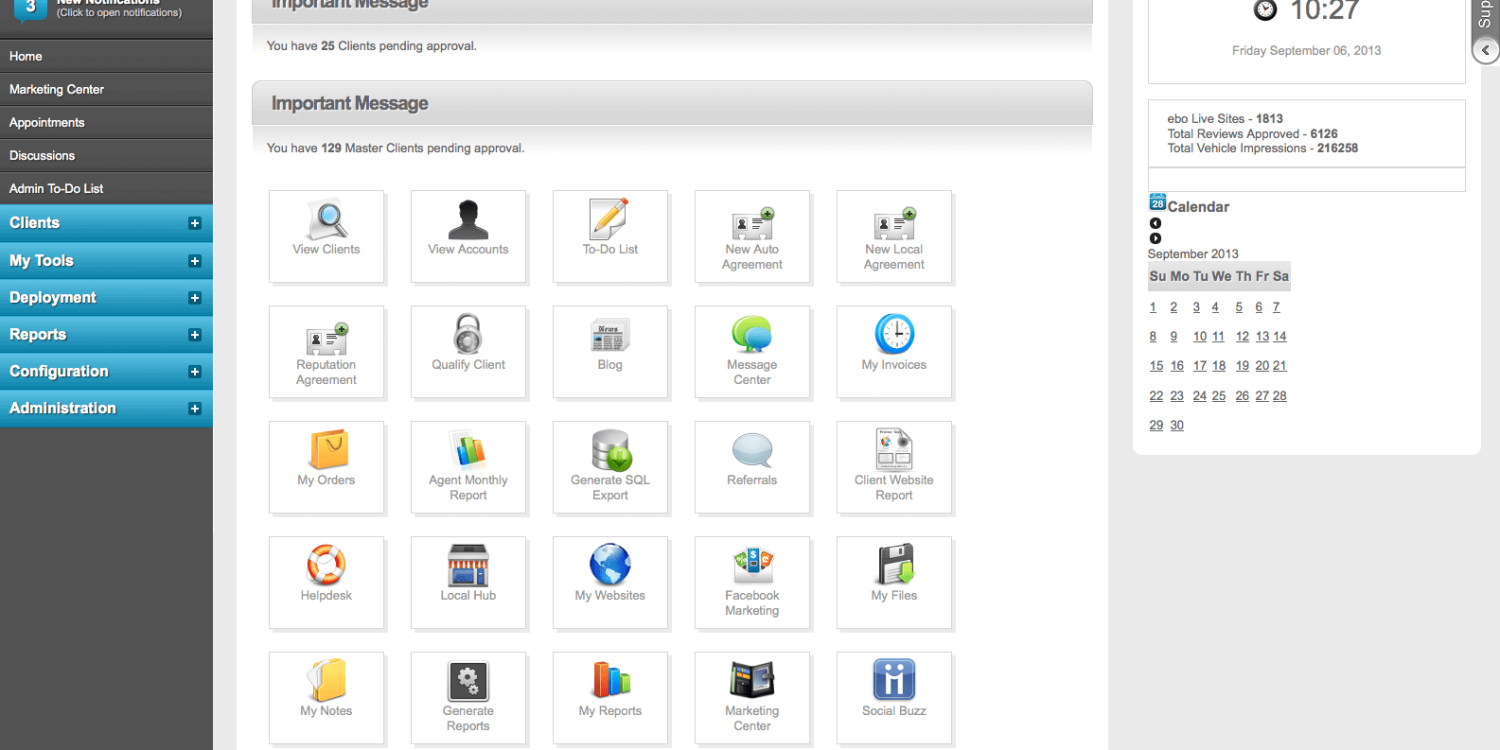Select September 10 in calendar
1500x750 pixels.
click(x=1200, y=337)
